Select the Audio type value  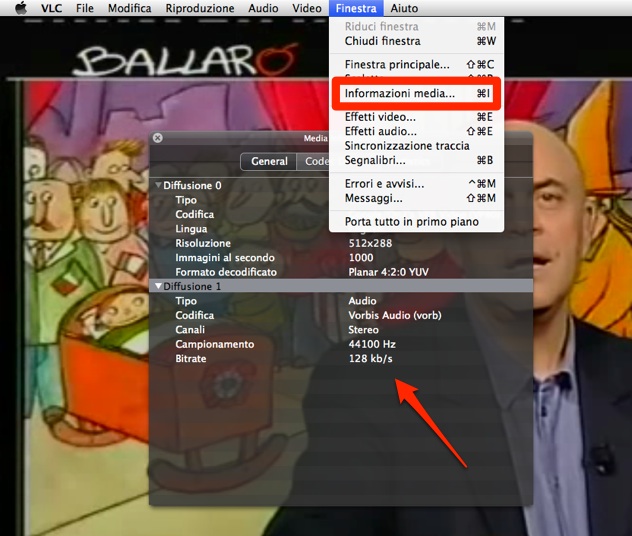coord(362,301)
